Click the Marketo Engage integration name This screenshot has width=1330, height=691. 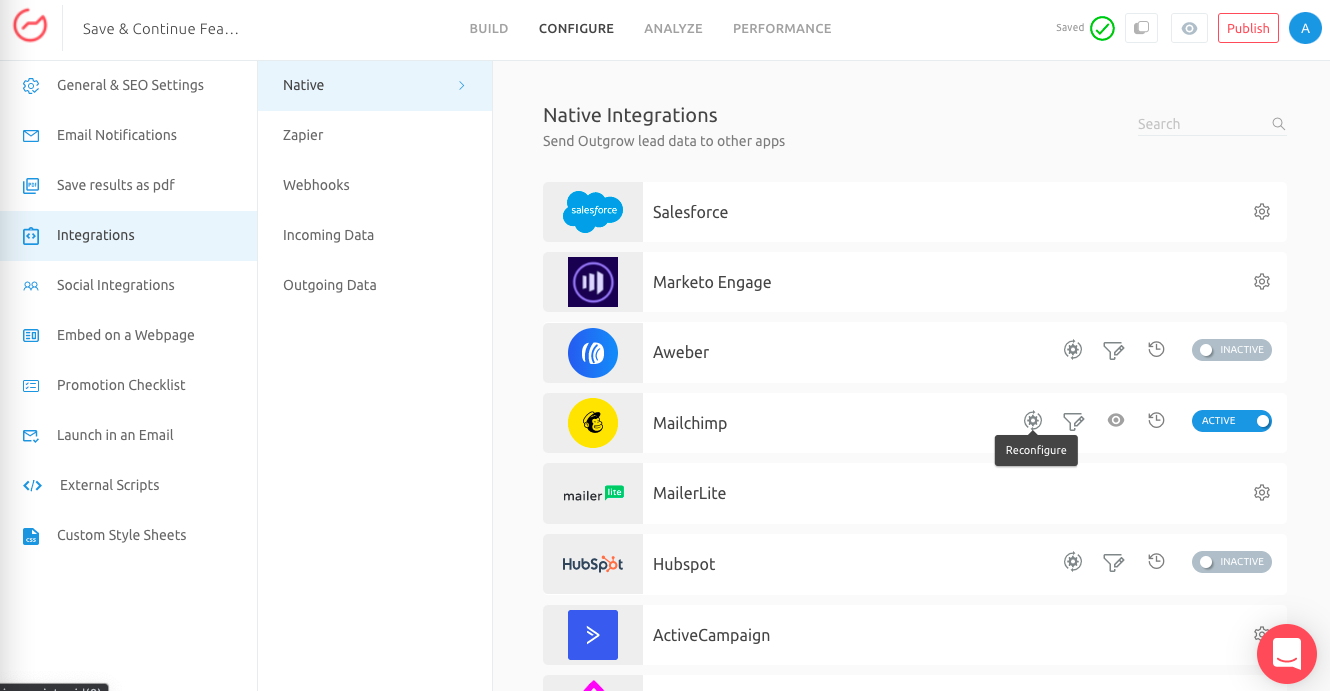point(712,282)
